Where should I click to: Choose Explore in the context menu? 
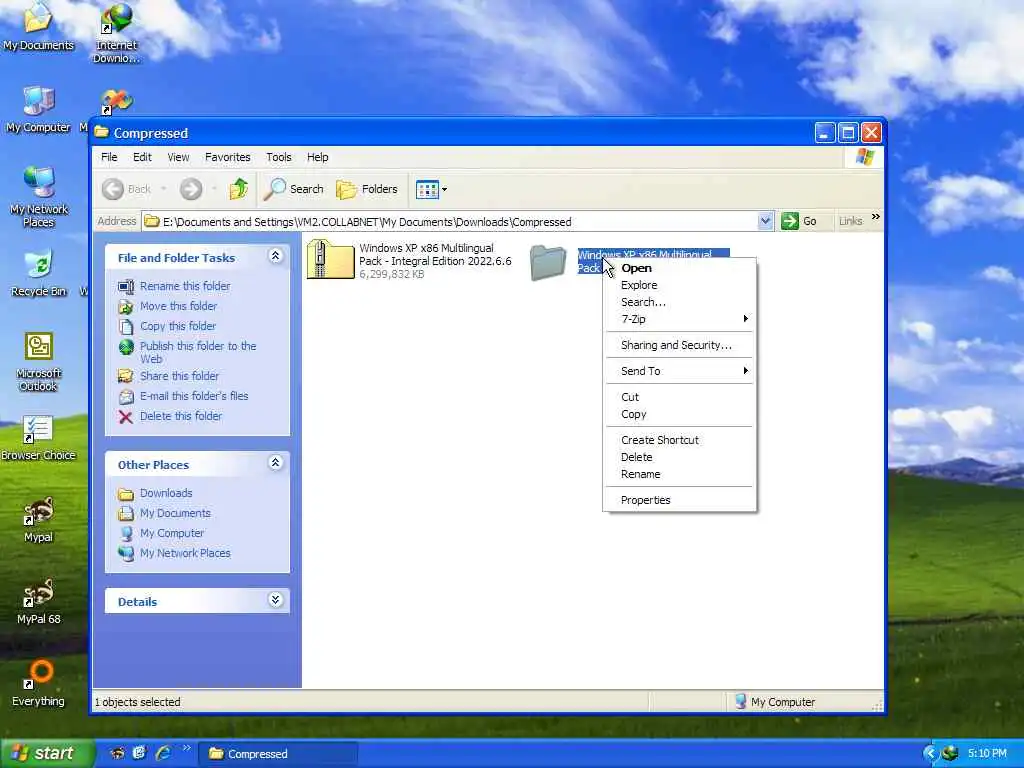(679, 285)
